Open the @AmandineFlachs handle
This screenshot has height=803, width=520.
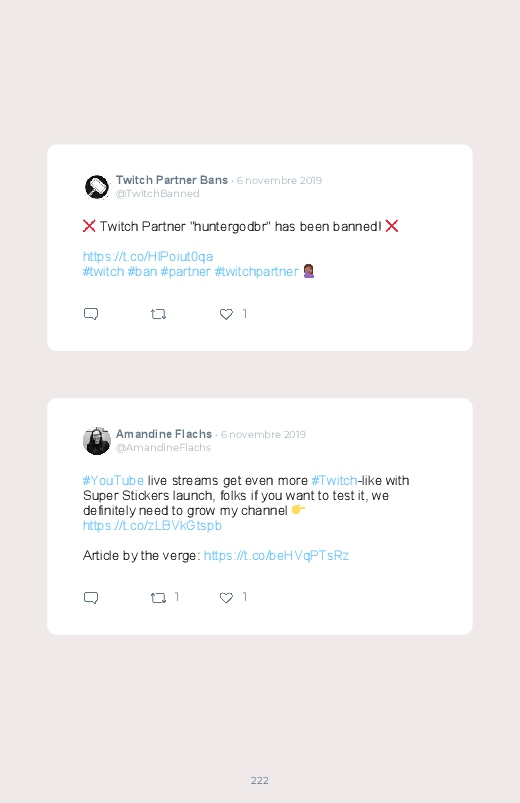[163, 448]
